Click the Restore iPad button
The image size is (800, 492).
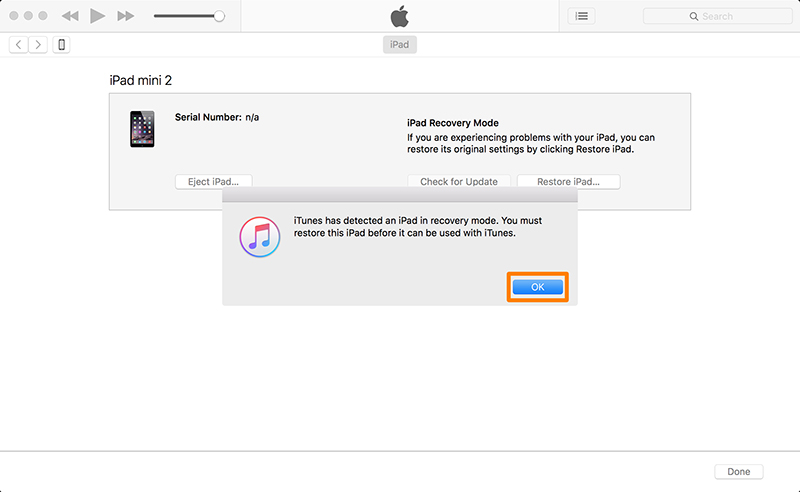coord(568,182)
